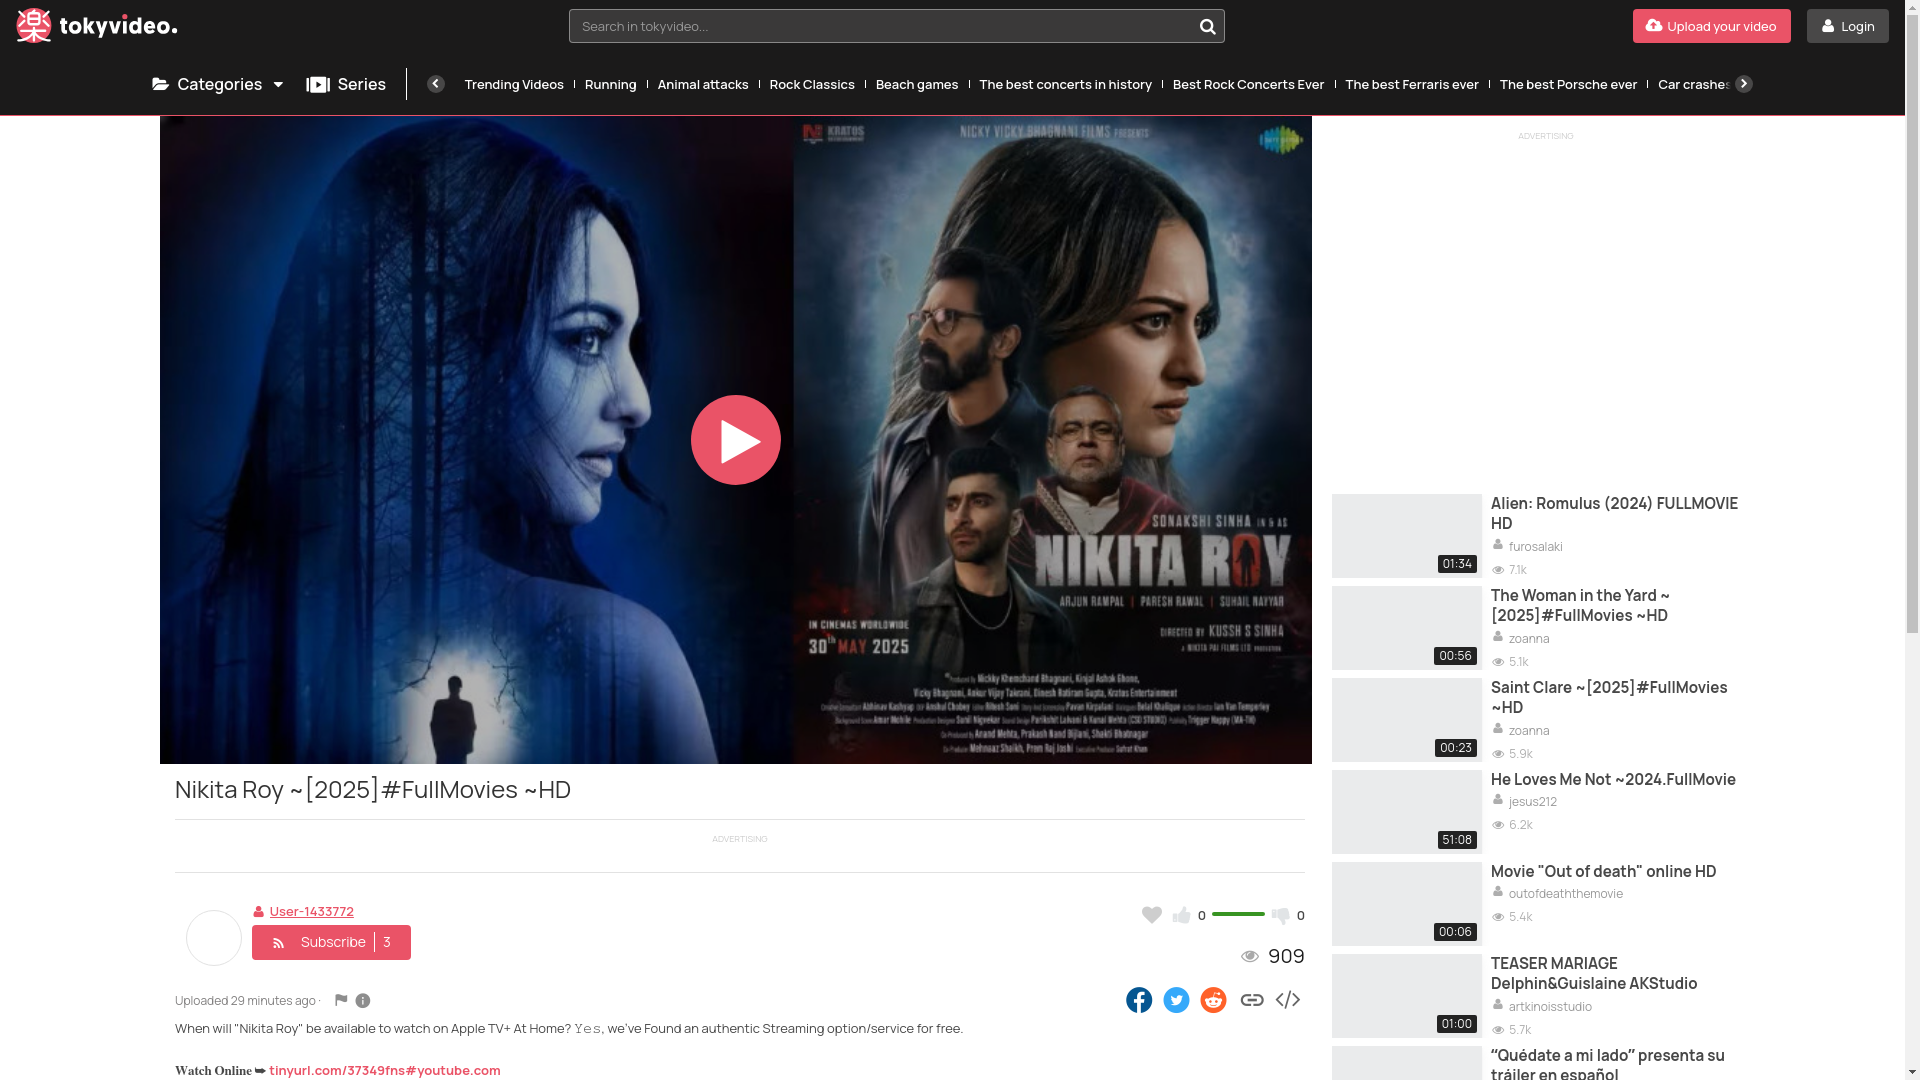Play the Nikita Roy video
Screen dimensions: 1920x1080
point(736,440)
